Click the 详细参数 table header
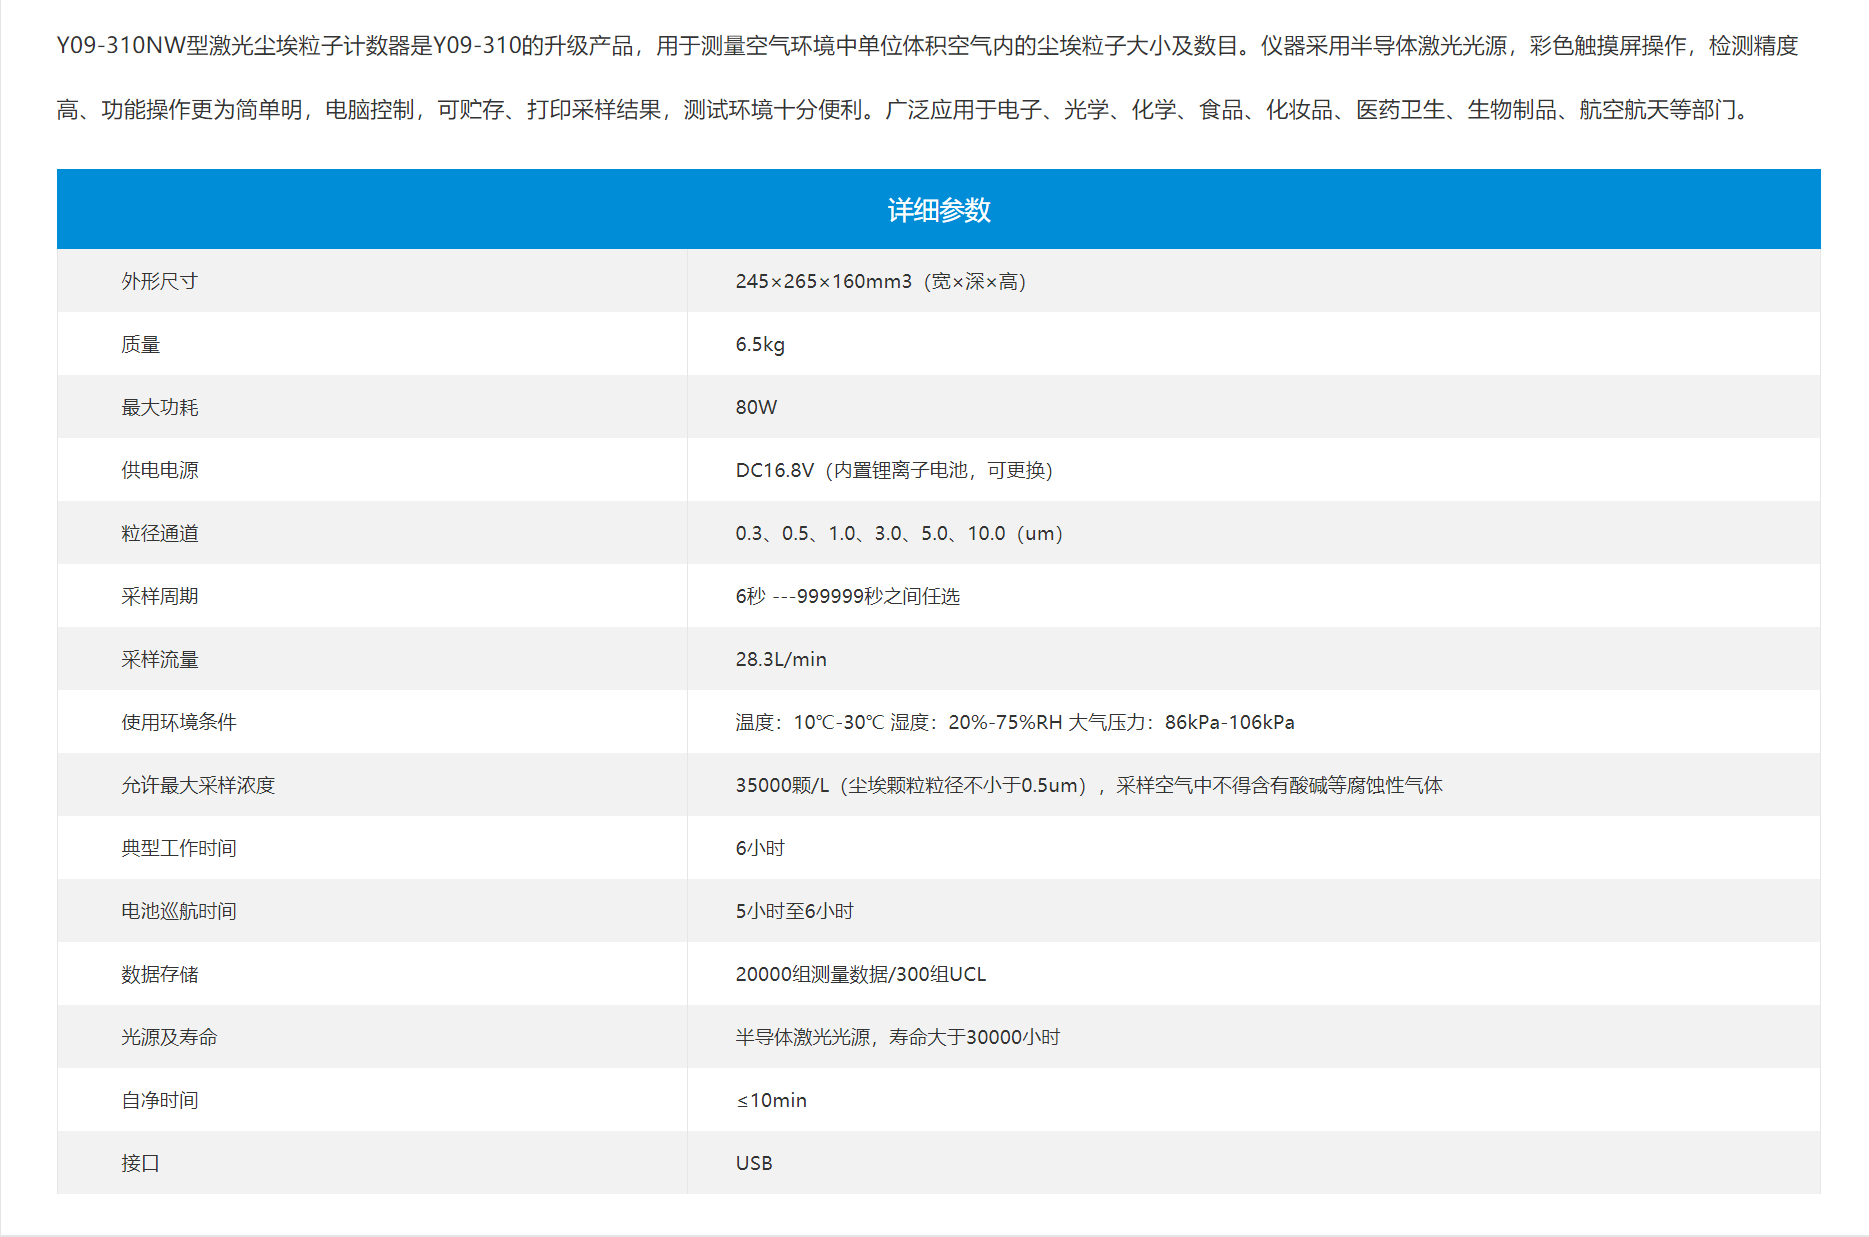This screenshot has width=1869, height=1237. point(938,210)
